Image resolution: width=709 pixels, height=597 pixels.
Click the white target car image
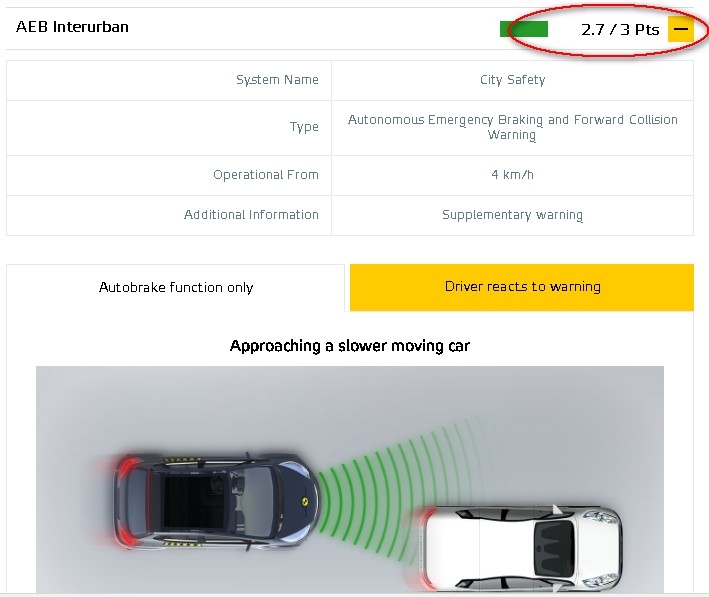tap(519, 548)
